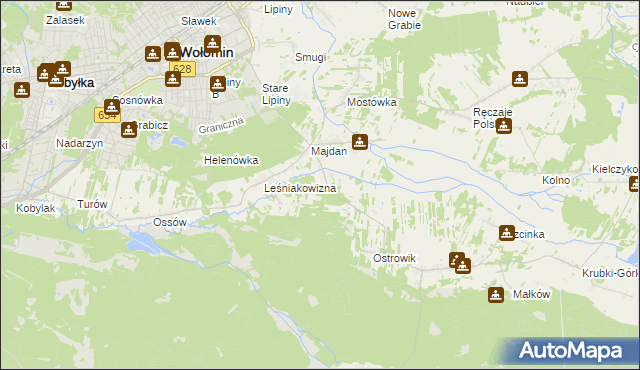The image size is (640, 370).
Task: Select the Zalasek label
Action: (x=65, y=20)
